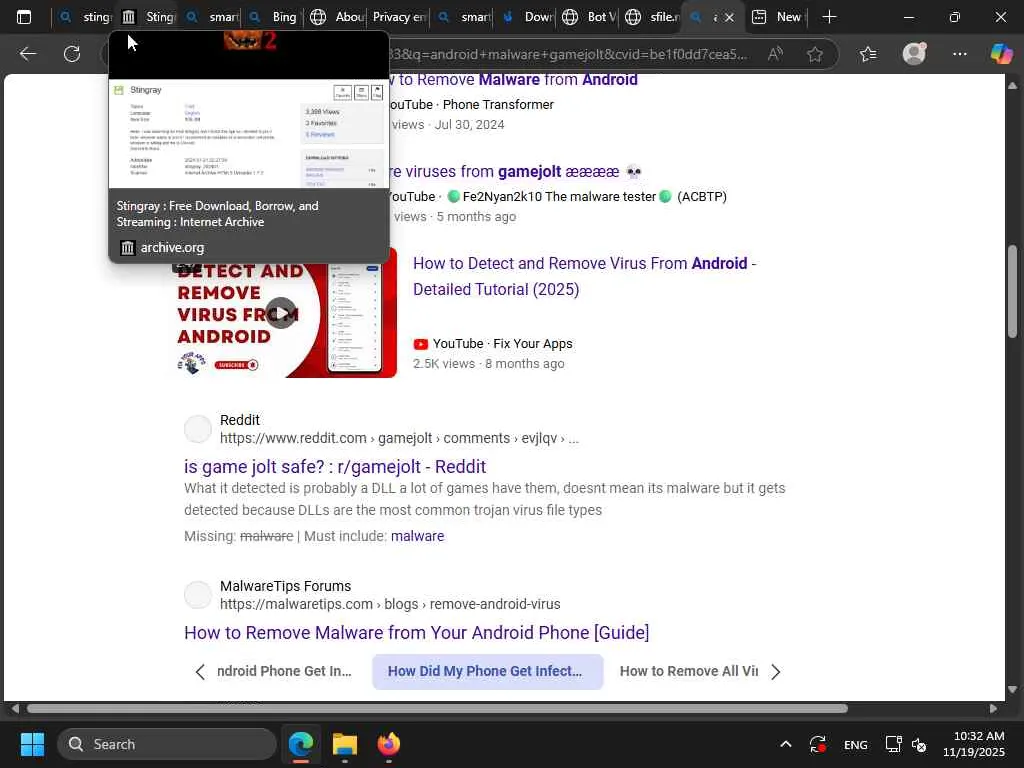
Task: Open Settings and more ellipsis menu
Action: click(959, 54)
